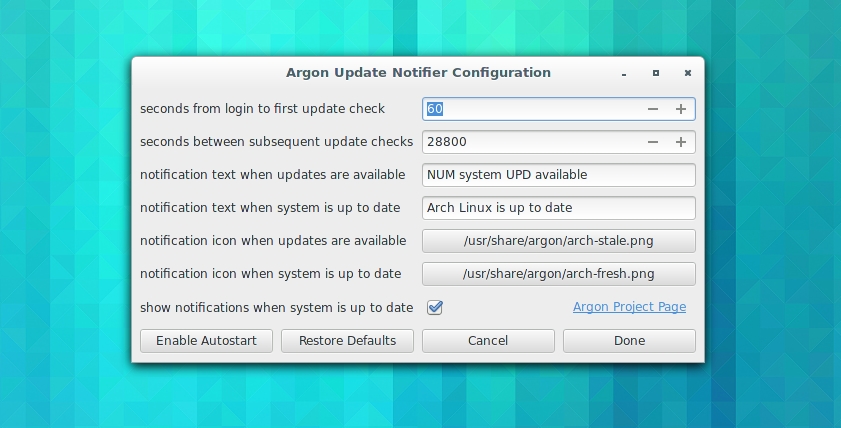Click 'seconds between subsequent update checks' label
This screenshot has height=428, width=841.
tap(276, 142)
